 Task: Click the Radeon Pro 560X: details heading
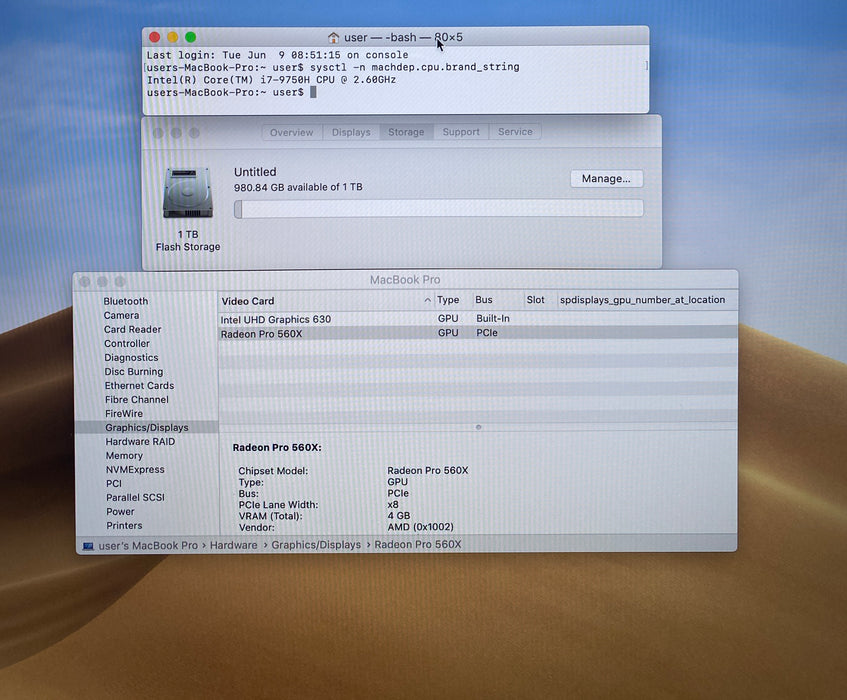coord(277,448)
